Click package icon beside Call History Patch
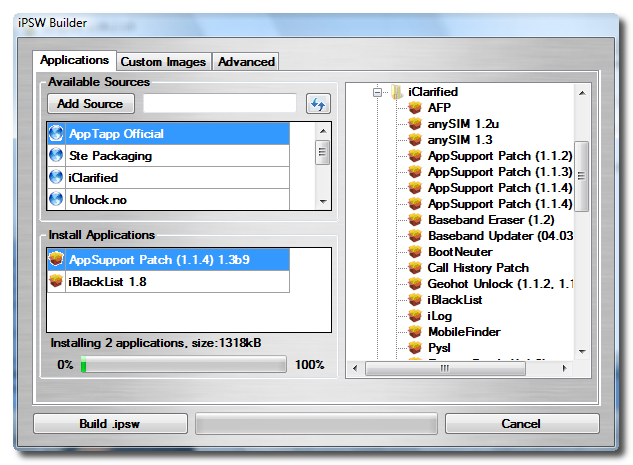The width and height of the screenshot is (633, 465). click(x=415, y=268)
